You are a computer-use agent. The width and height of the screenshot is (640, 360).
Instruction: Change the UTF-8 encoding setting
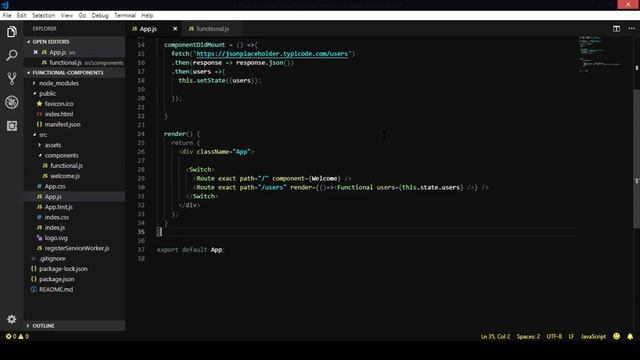554,336
